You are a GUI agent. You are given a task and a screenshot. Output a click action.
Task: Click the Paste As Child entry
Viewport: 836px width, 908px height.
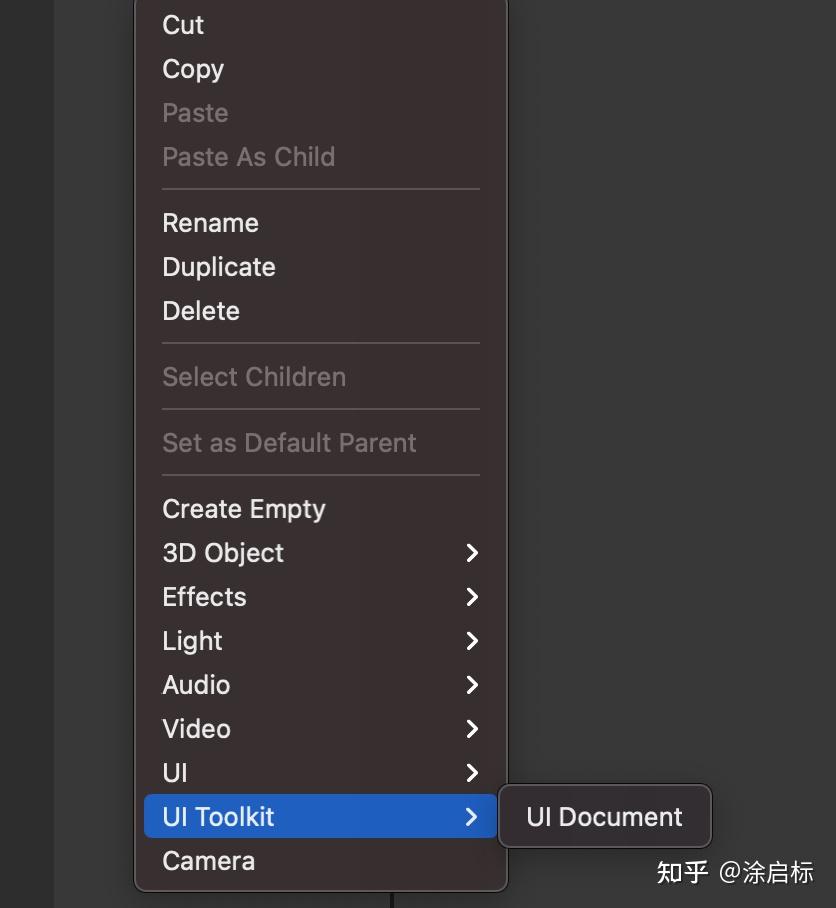click(x=248, y=157)
